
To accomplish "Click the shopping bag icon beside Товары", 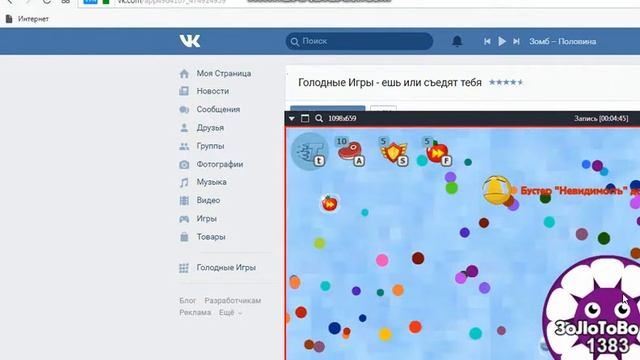I will pyautogui.click(x=184, y=237).
